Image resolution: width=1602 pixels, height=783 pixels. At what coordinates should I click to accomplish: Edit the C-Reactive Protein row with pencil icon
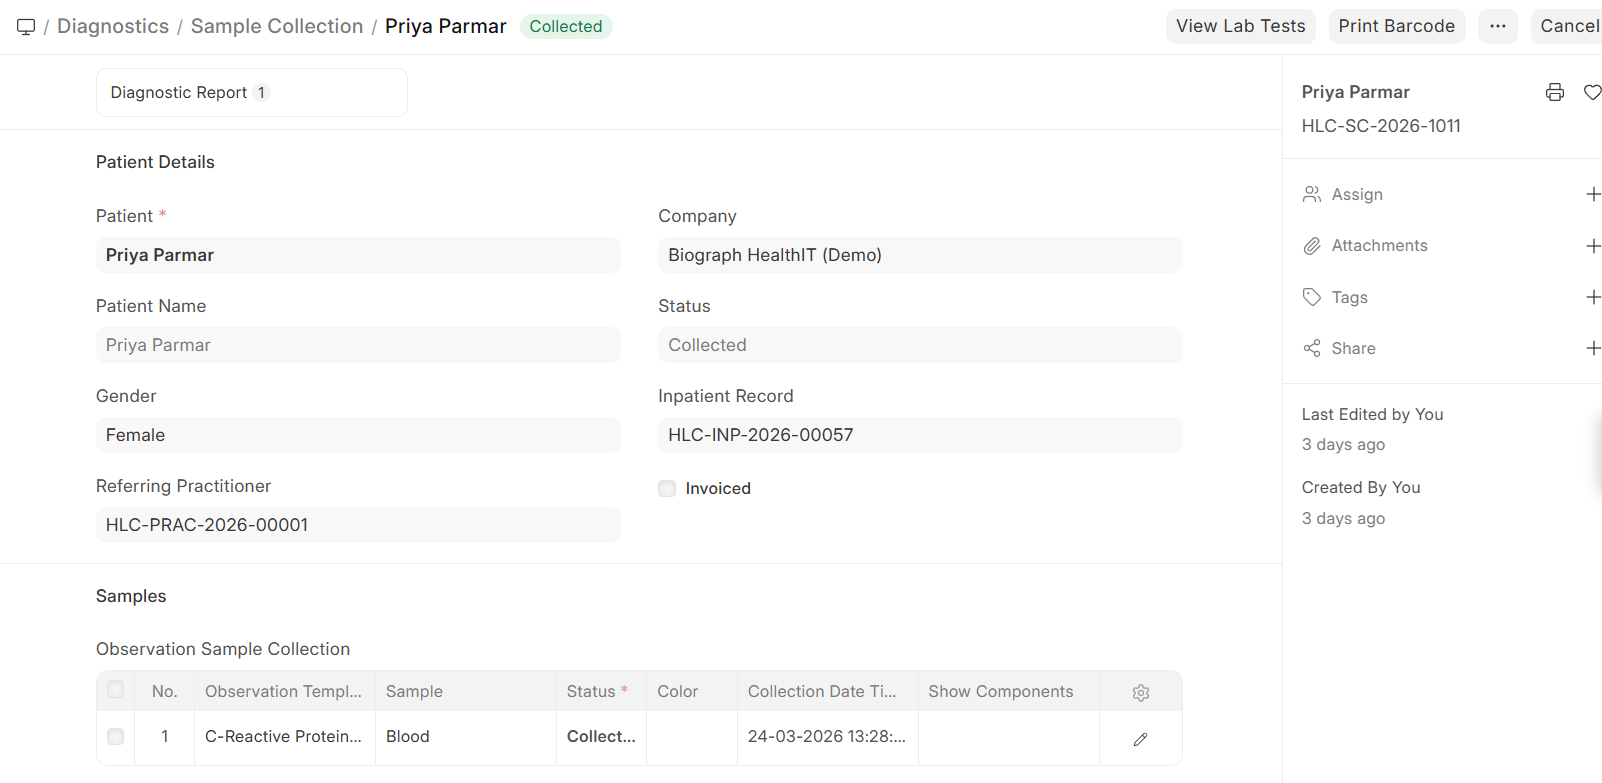click(1140, 739)
